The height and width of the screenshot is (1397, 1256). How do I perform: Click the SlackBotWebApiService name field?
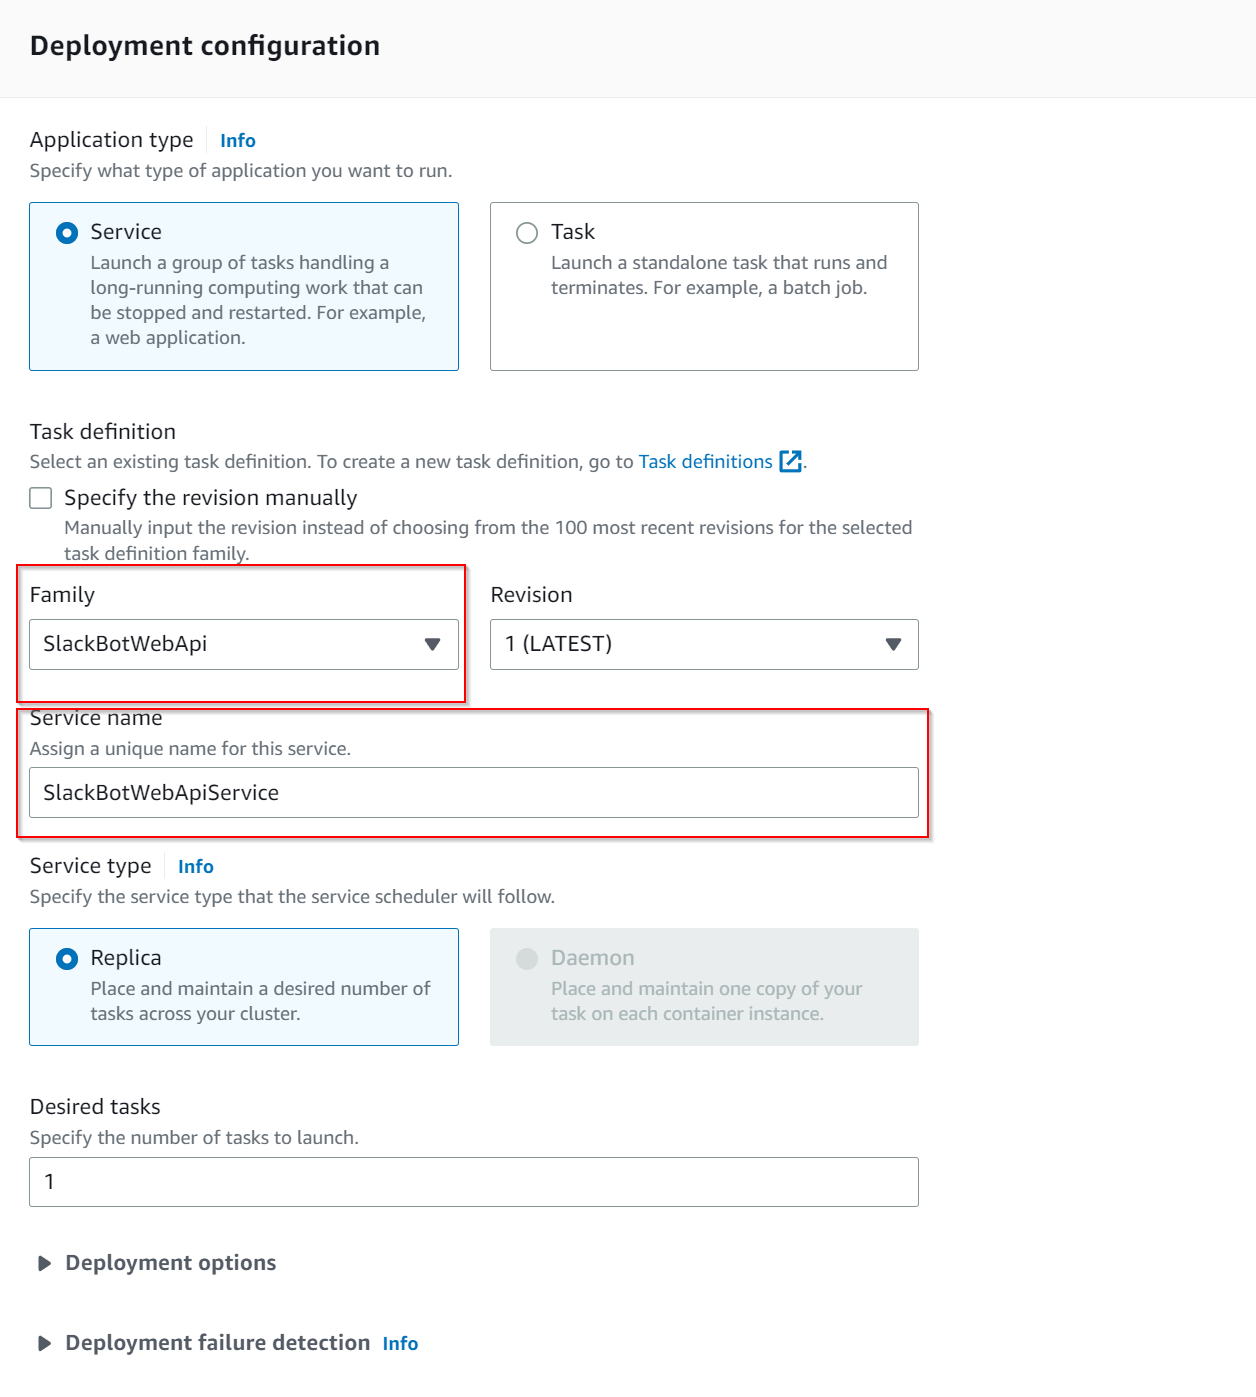pos(474,792)
